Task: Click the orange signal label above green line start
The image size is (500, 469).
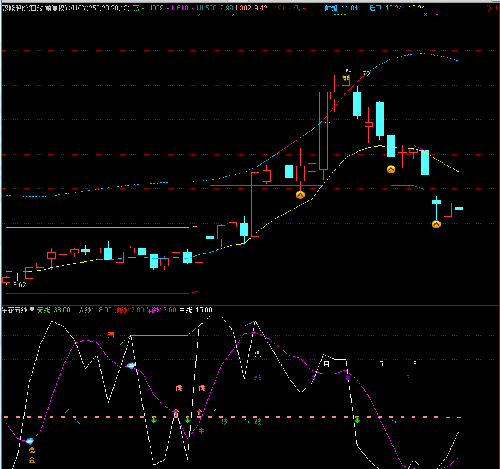Action: click(x=111, y=335)
